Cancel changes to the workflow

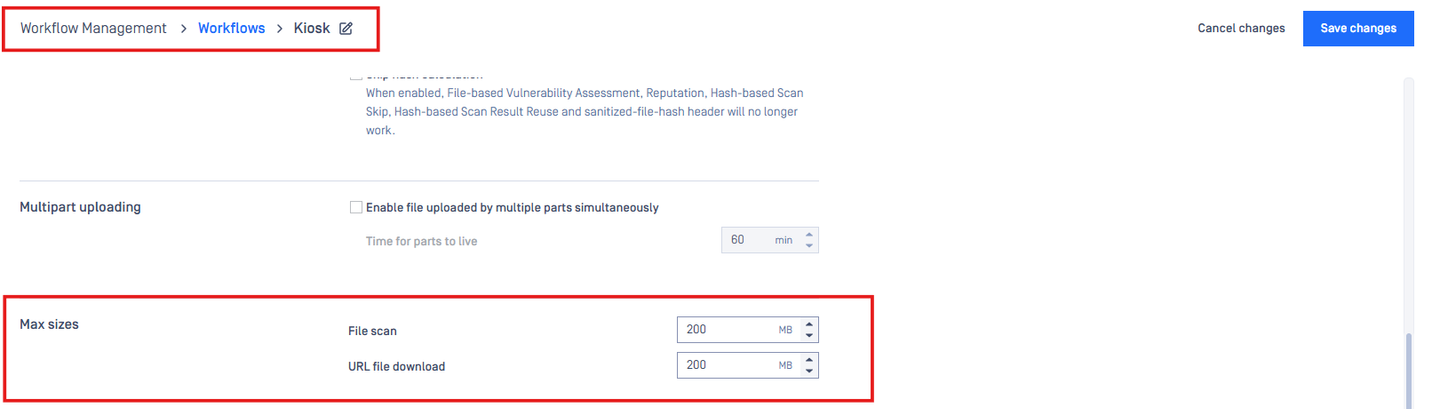click(x=1241, y=28)
